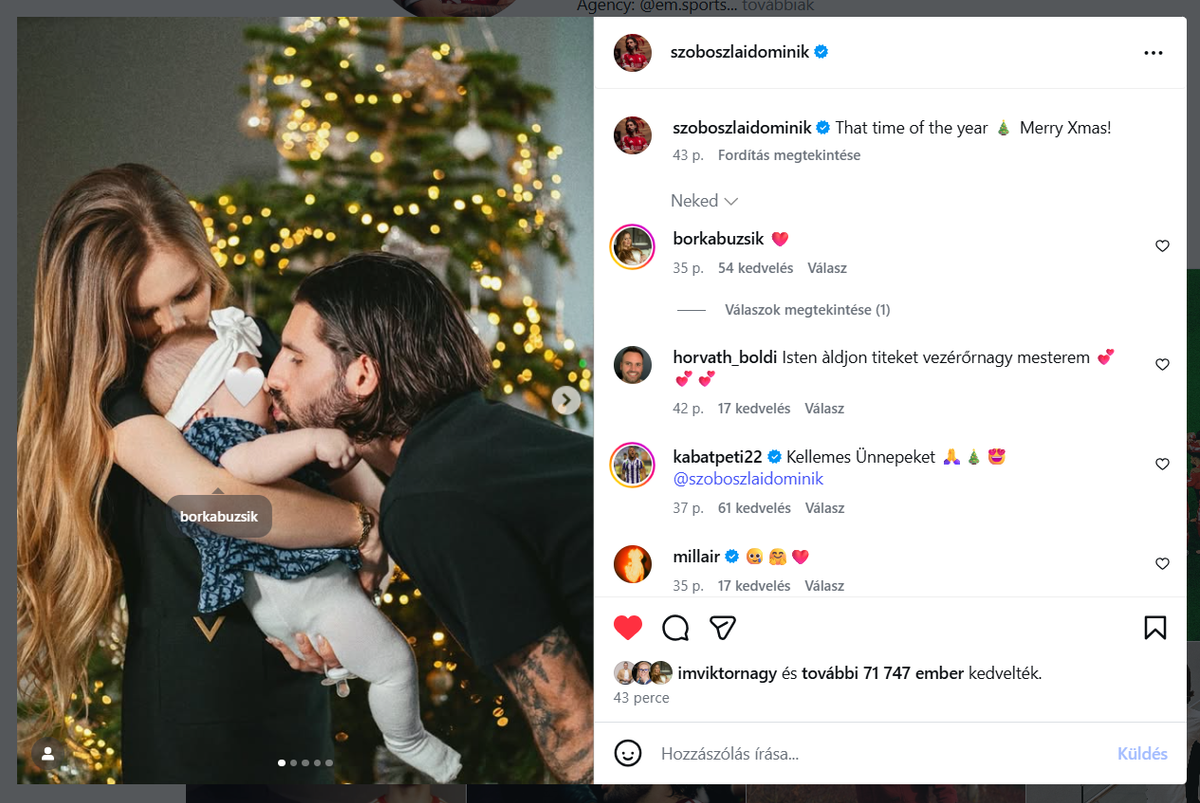Open the borkabuzsik tag on the photo

click(x=219, y=517)
